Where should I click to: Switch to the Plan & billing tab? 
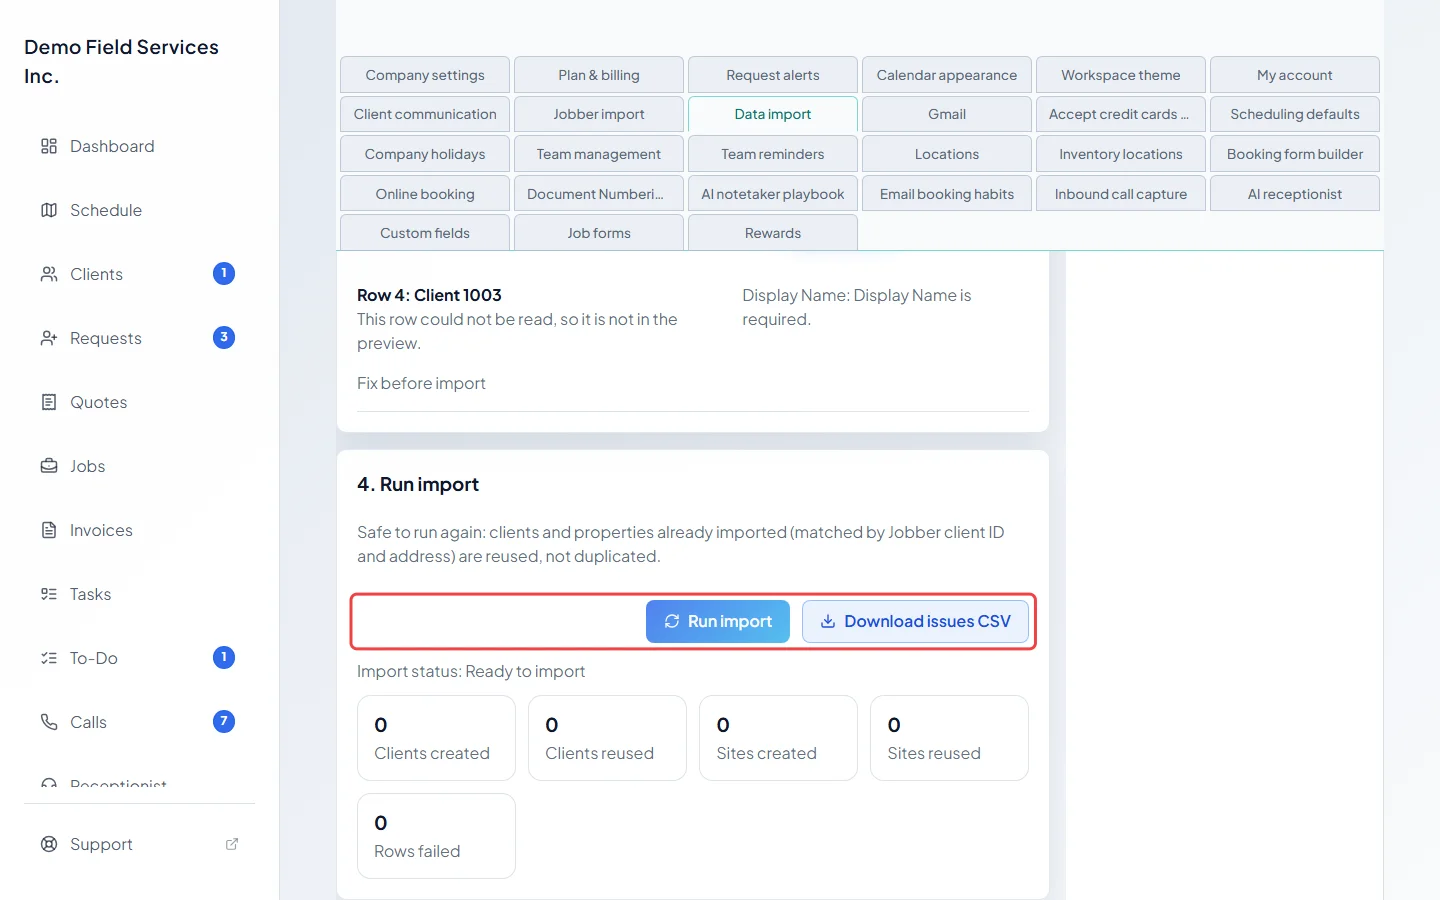pyautogui.click(x=599, y=75)
